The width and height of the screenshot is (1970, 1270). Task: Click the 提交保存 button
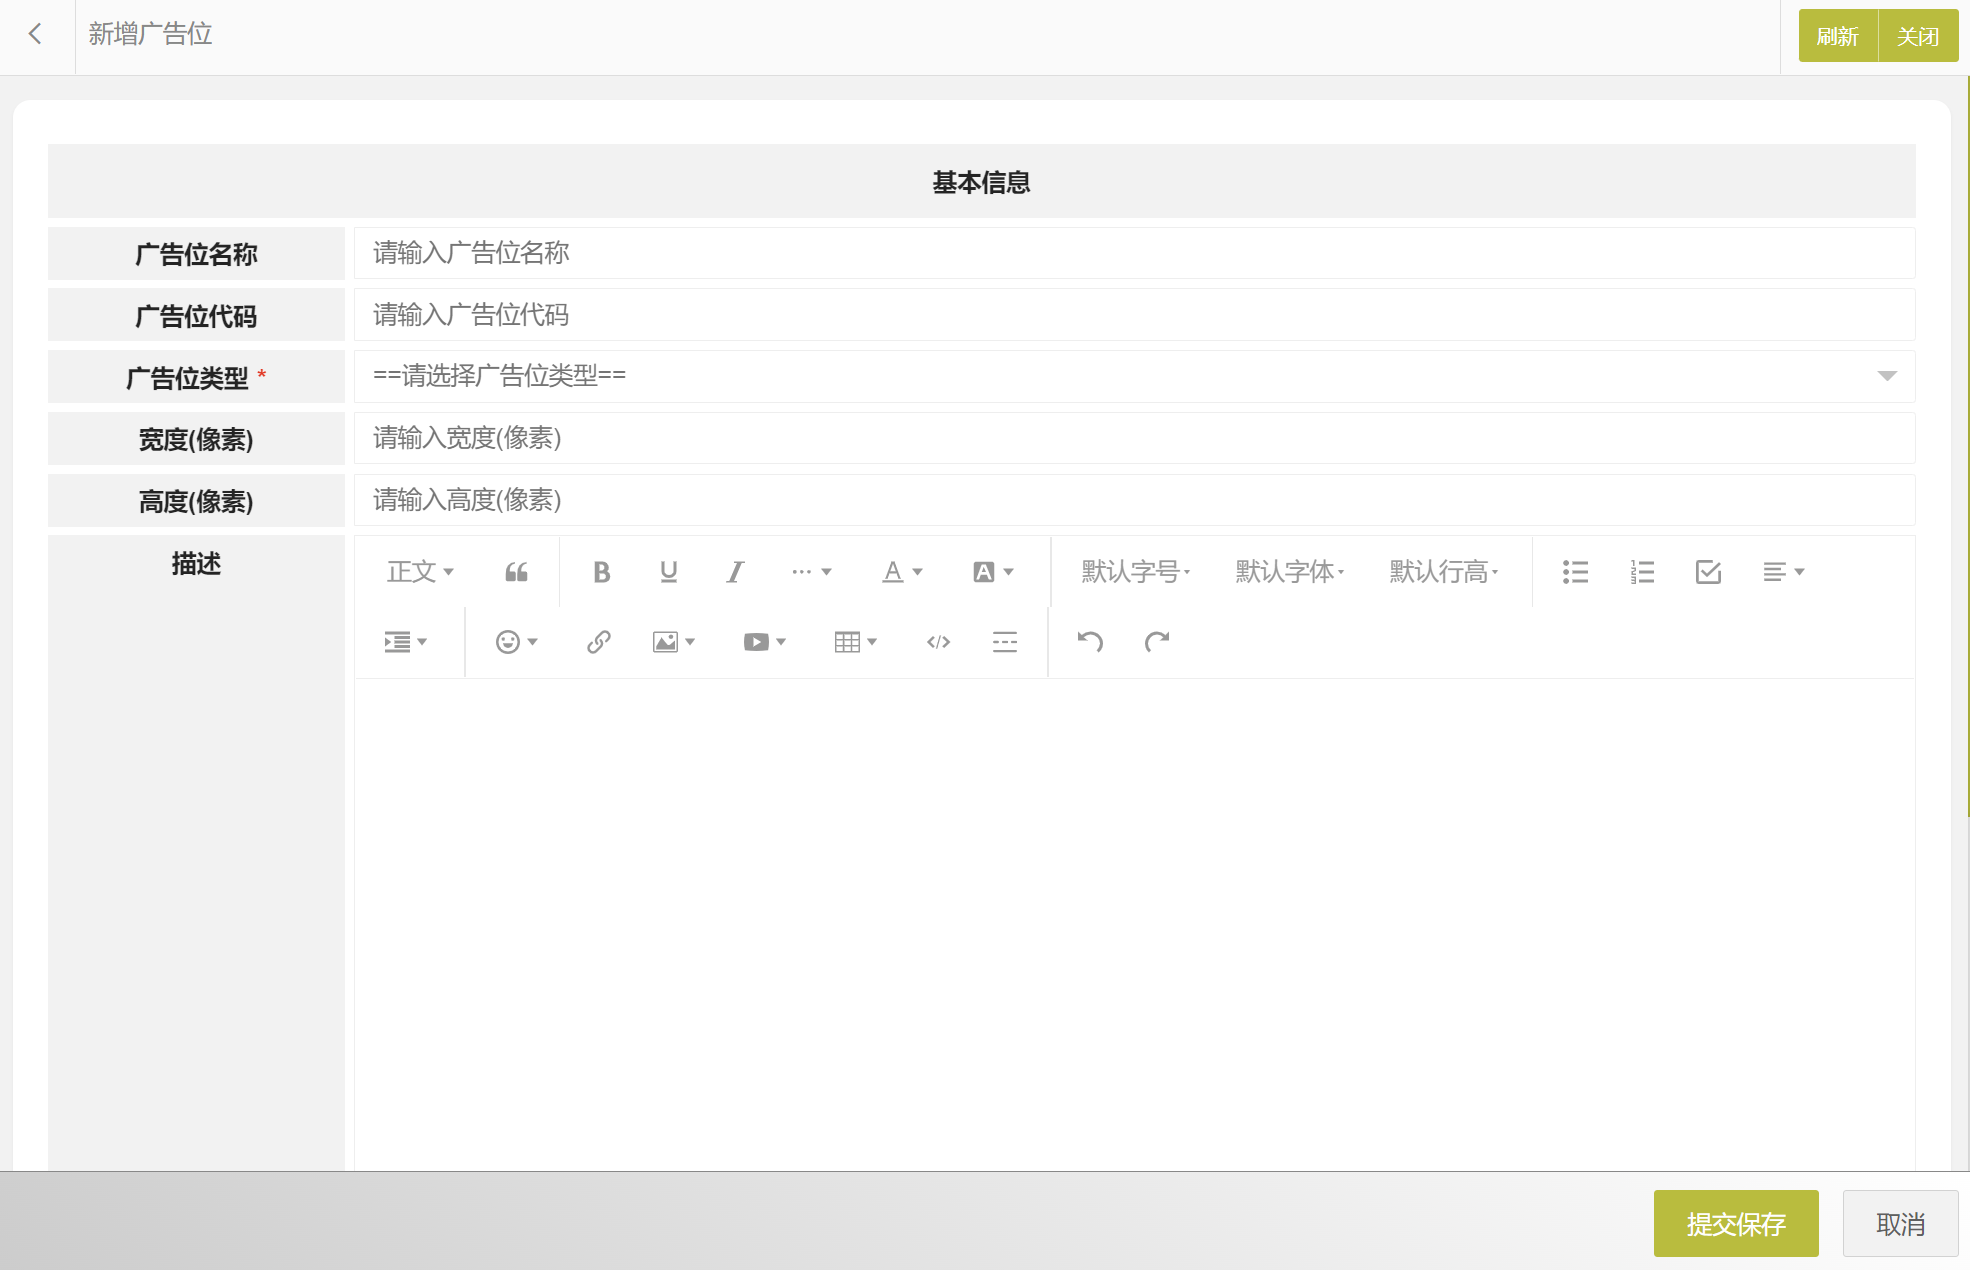(1735, 1223)
